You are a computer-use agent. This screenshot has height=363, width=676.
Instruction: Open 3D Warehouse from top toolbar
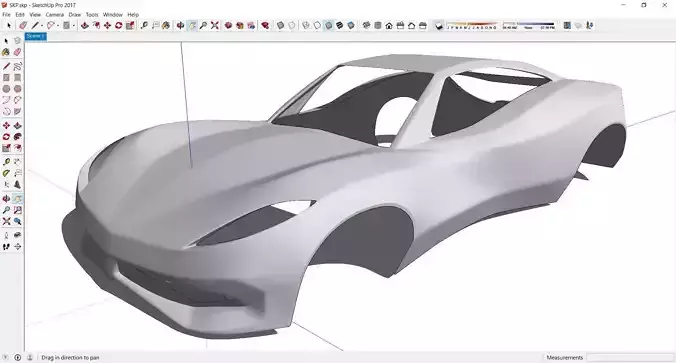click(228, 26)
